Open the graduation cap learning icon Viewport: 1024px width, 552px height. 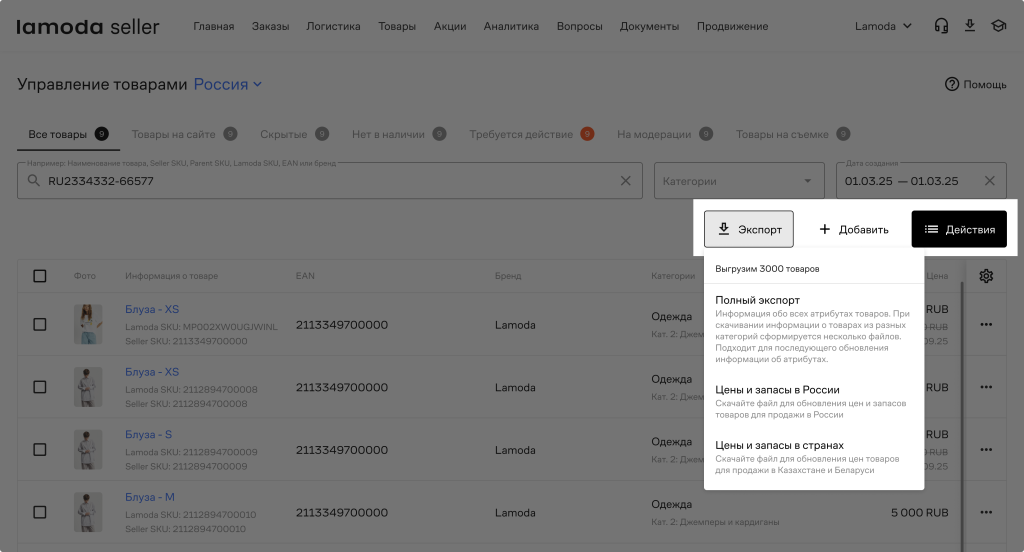[999, 26]
